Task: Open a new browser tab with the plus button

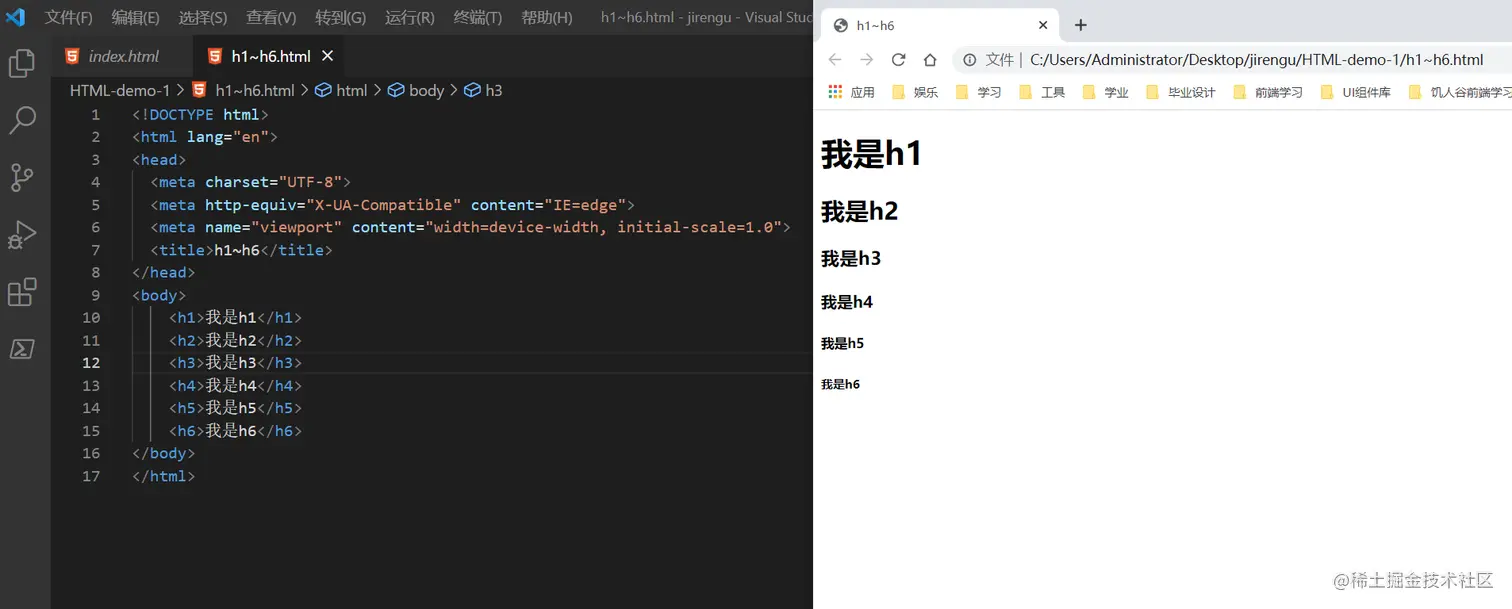Action: click(x=1080, y=25)
